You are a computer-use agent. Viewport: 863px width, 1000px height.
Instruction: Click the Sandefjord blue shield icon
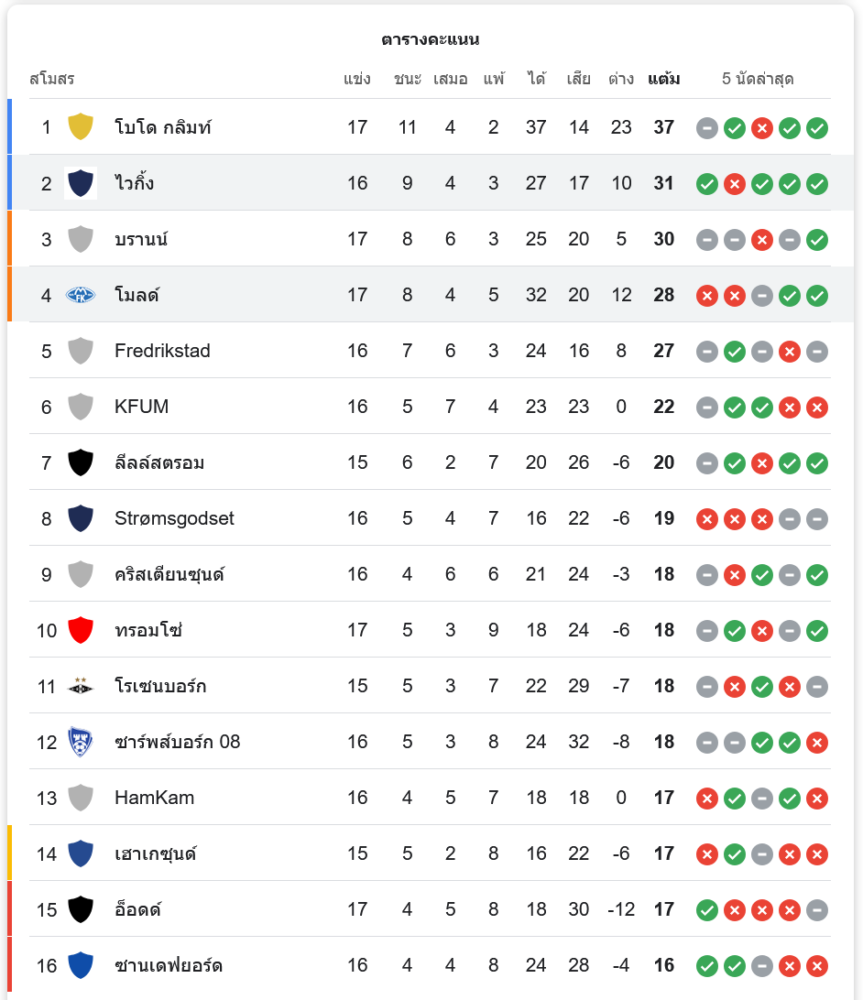pos(80,966)
